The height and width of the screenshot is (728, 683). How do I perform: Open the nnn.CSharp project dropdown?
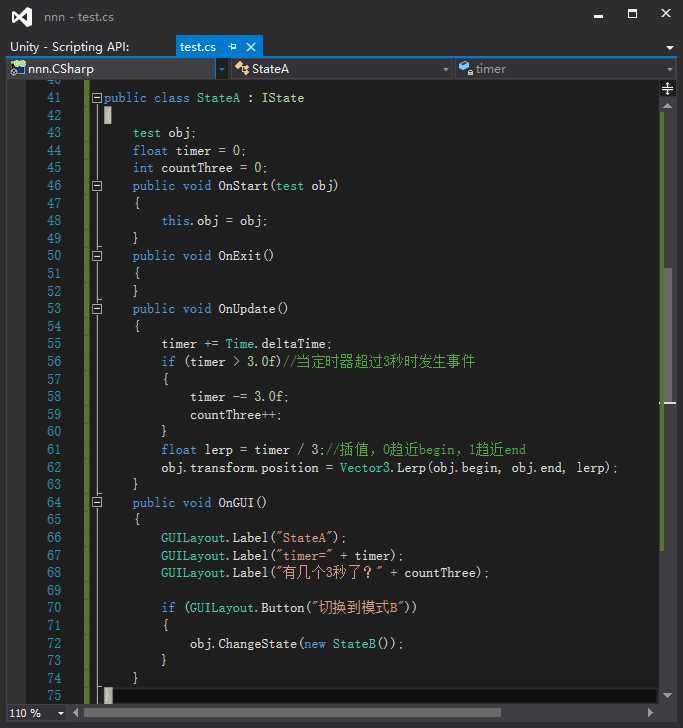(221, 69)
